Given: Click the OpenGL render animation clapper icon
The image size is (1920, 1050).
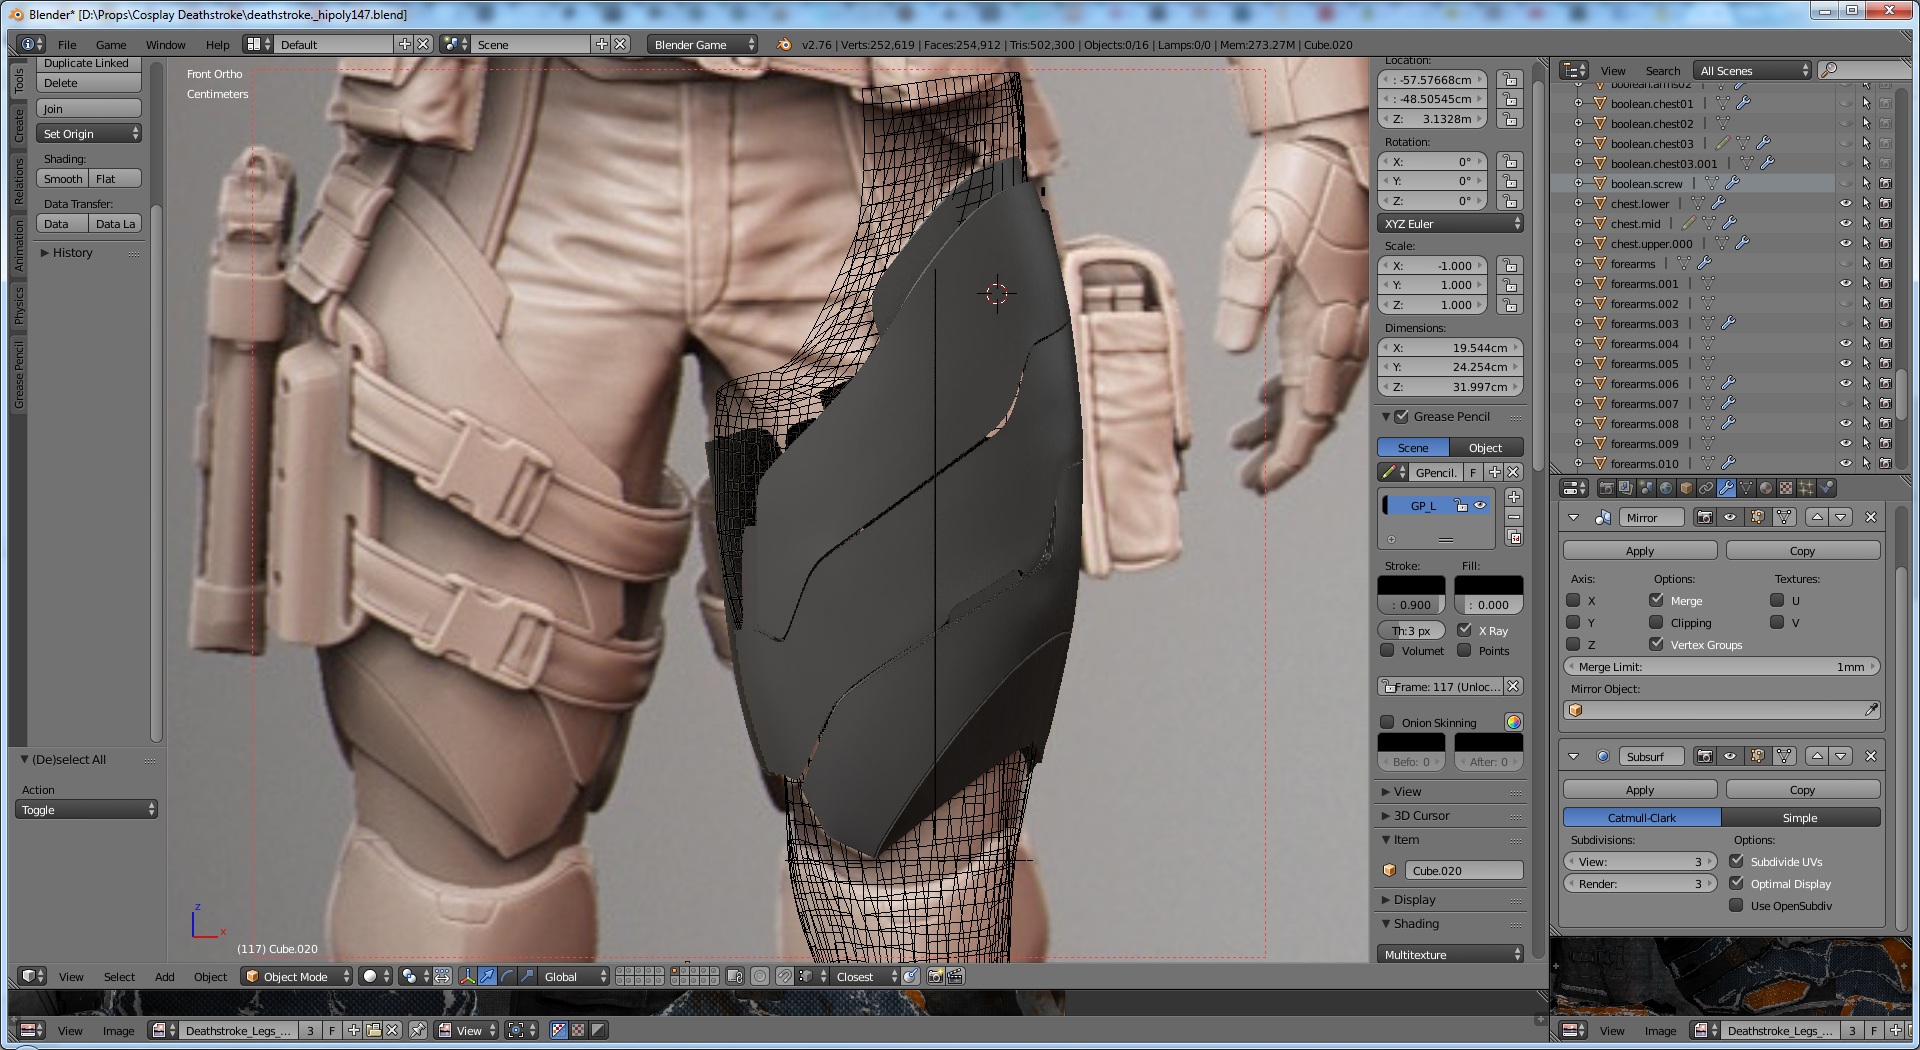Looking at the screenshot, I should (955, 976).
